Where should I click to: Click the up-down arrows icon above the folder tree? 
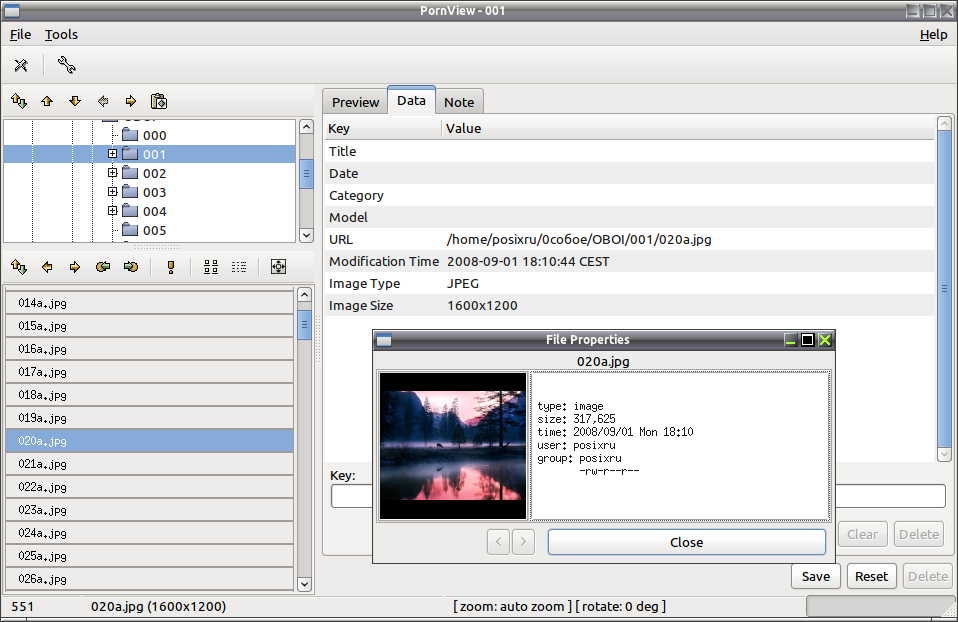(19, 101)
